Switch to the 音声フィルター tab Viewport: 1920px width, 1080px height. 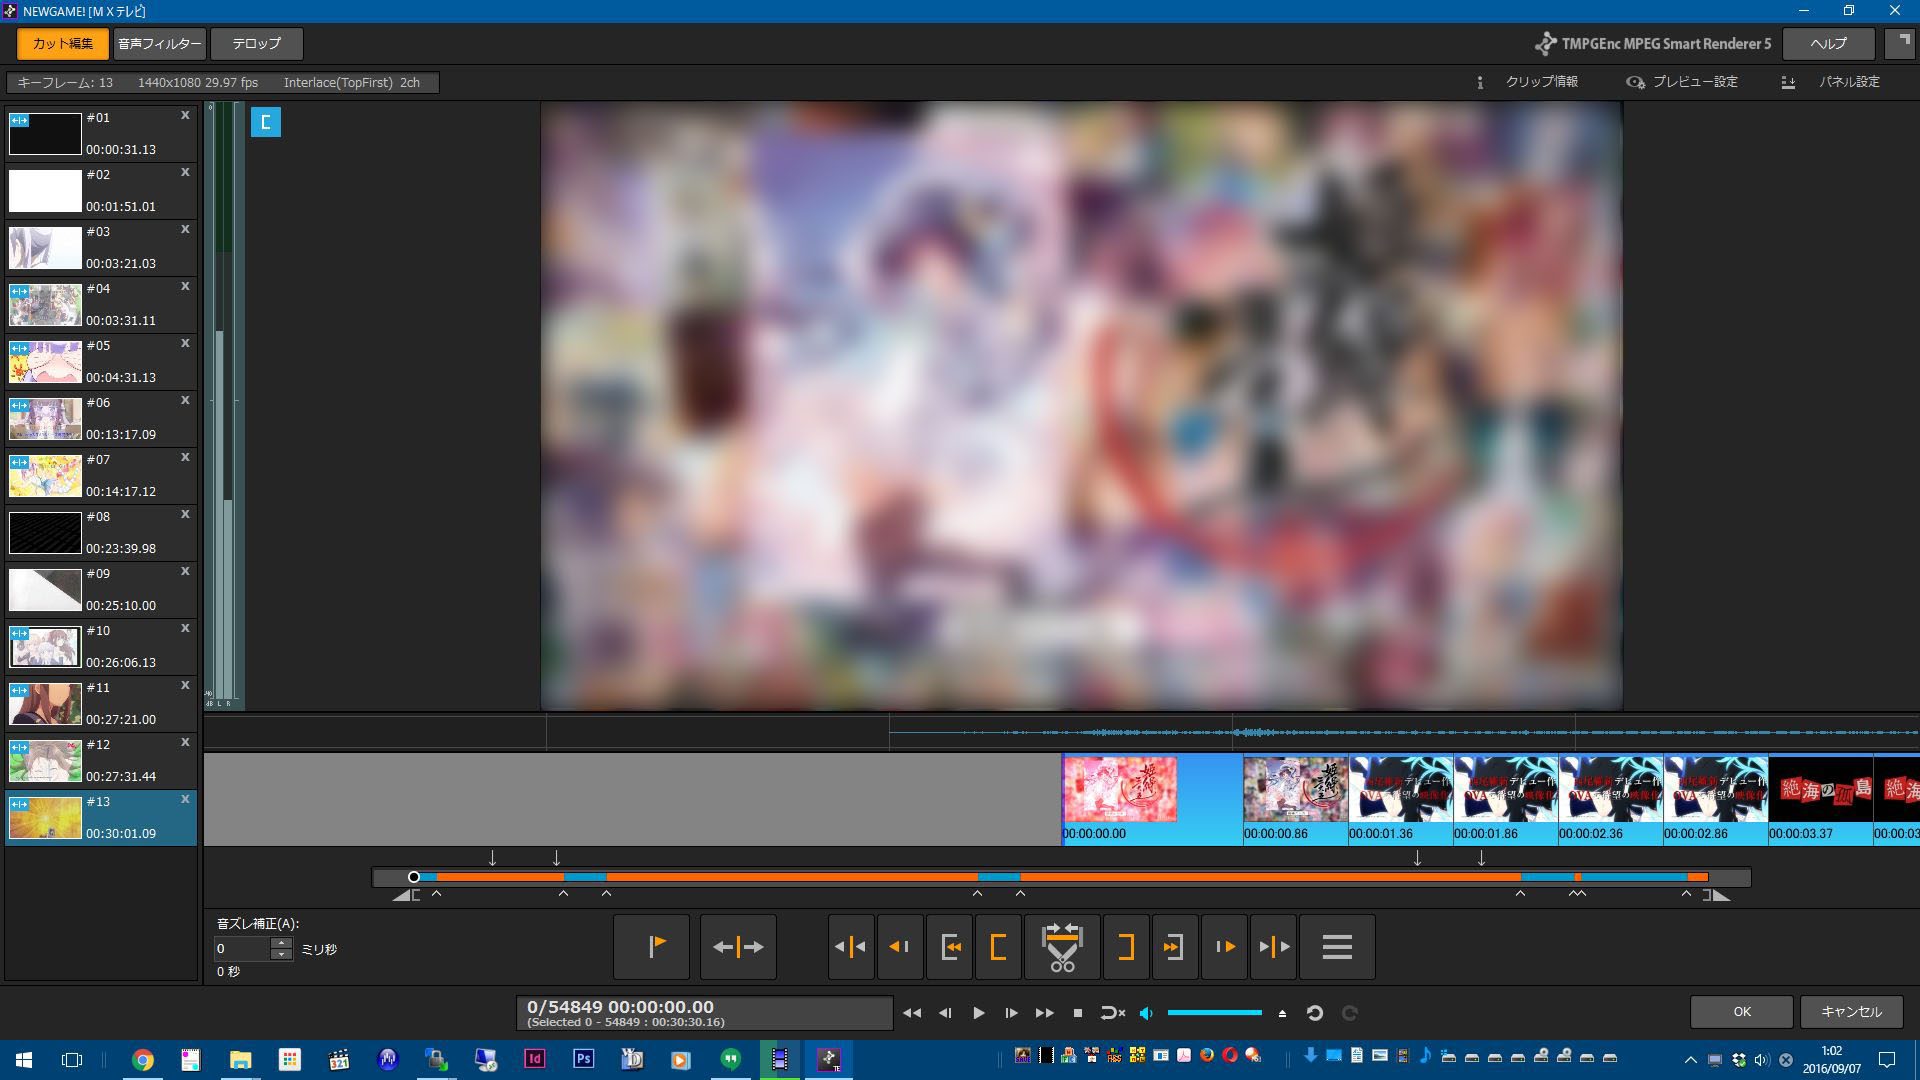(159, 44)
